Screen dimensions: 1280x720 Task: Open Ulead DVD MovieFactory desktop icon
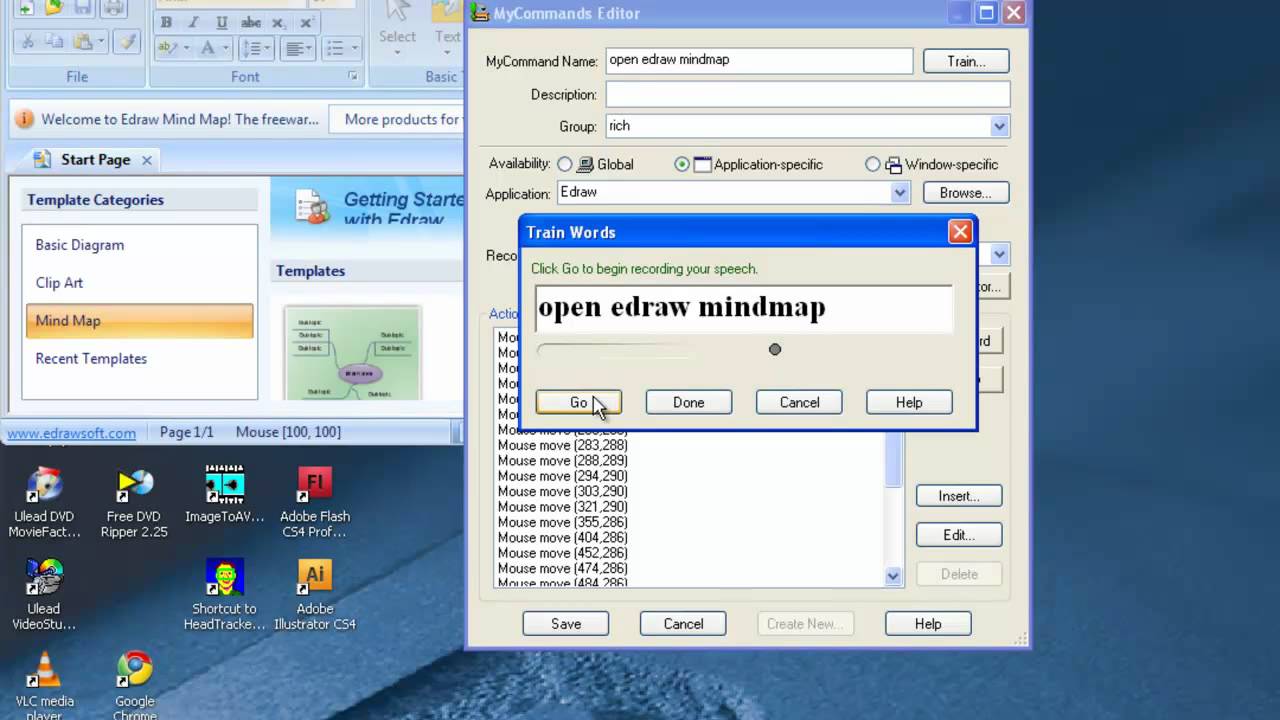pyautogui.click(x=44, y=502)
